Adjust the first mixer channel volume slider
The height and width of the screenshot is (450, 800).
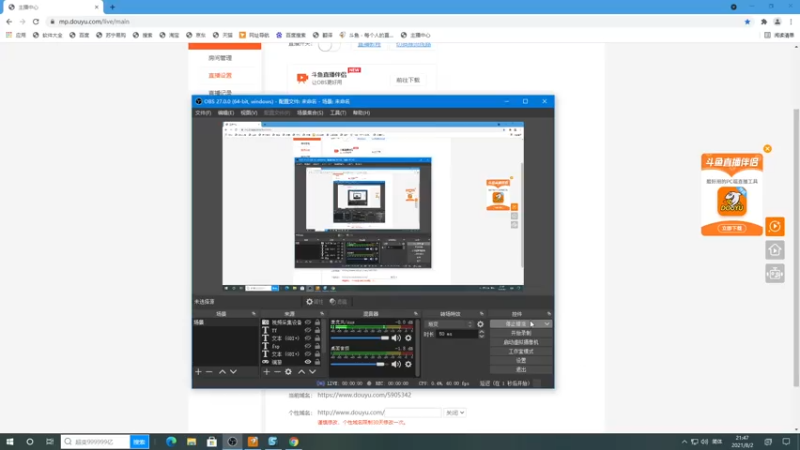[360, 338]
